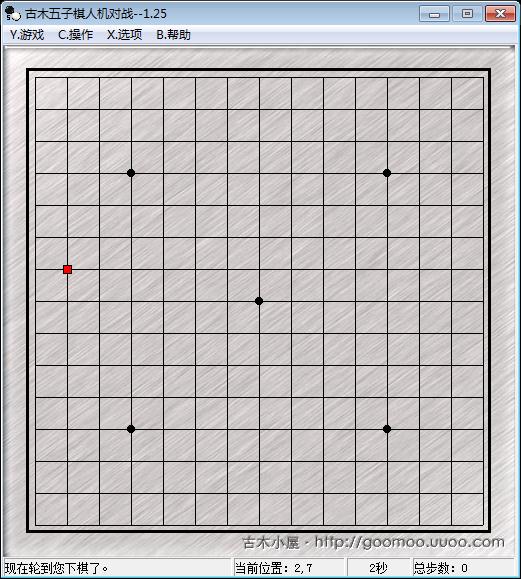Place a stone on center star point
This screenshot has height=579, width=521.
click(259, 301)
